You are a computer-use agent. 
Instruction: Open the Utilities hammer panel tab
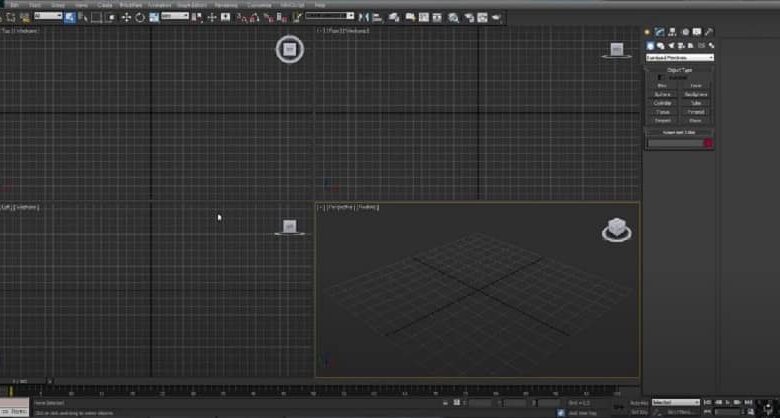pyautogui.click(x=709, y=32)
